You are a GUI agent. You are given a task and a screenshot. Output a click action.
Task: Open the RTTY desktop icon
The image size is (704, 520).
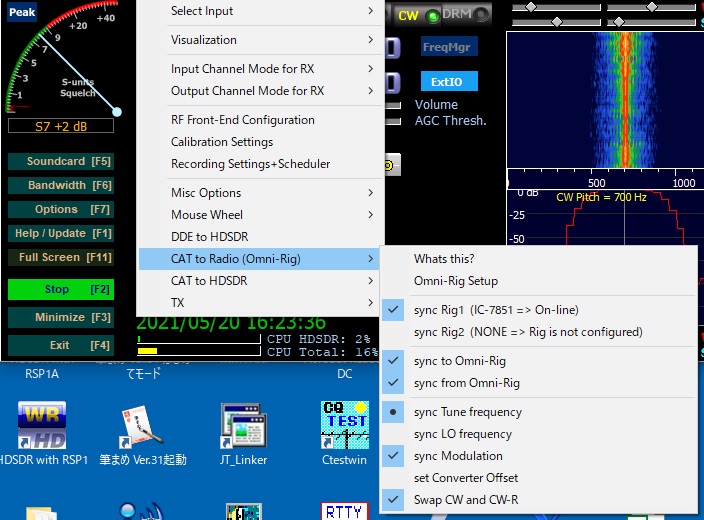point(344,511)
